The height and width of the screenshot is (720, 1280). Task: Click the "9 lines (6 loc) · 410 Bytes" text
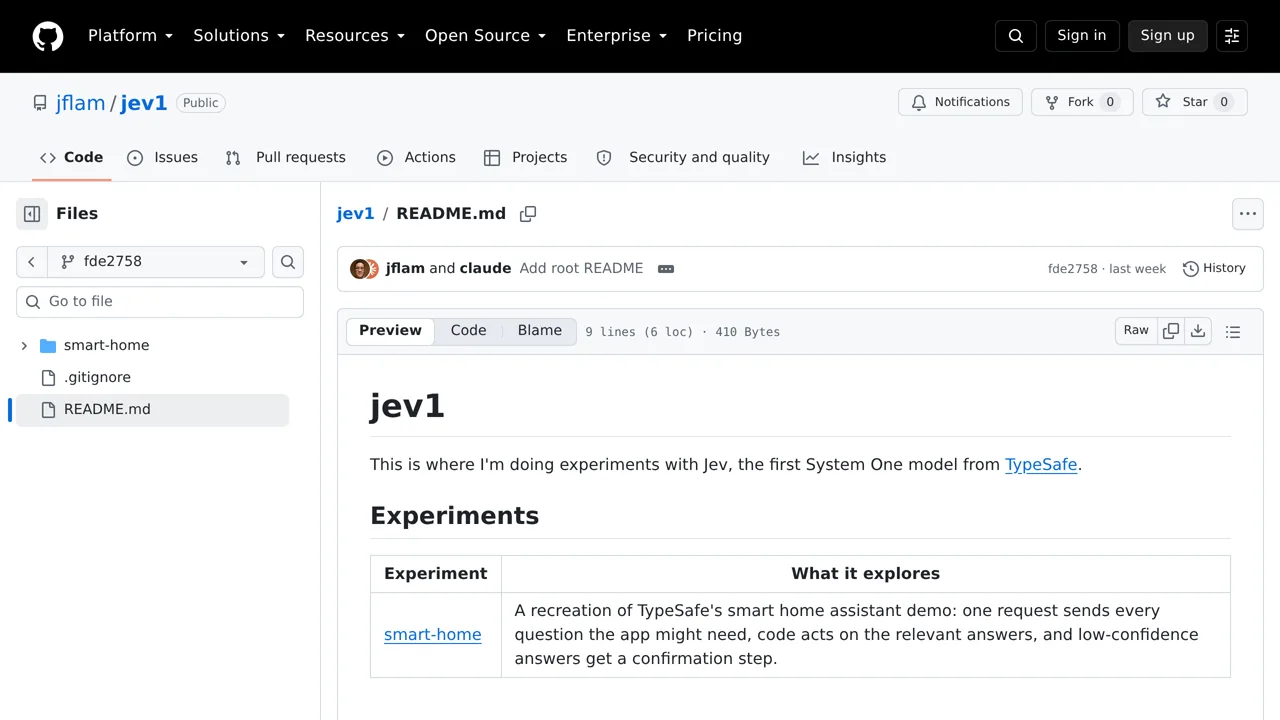[683, 332]
